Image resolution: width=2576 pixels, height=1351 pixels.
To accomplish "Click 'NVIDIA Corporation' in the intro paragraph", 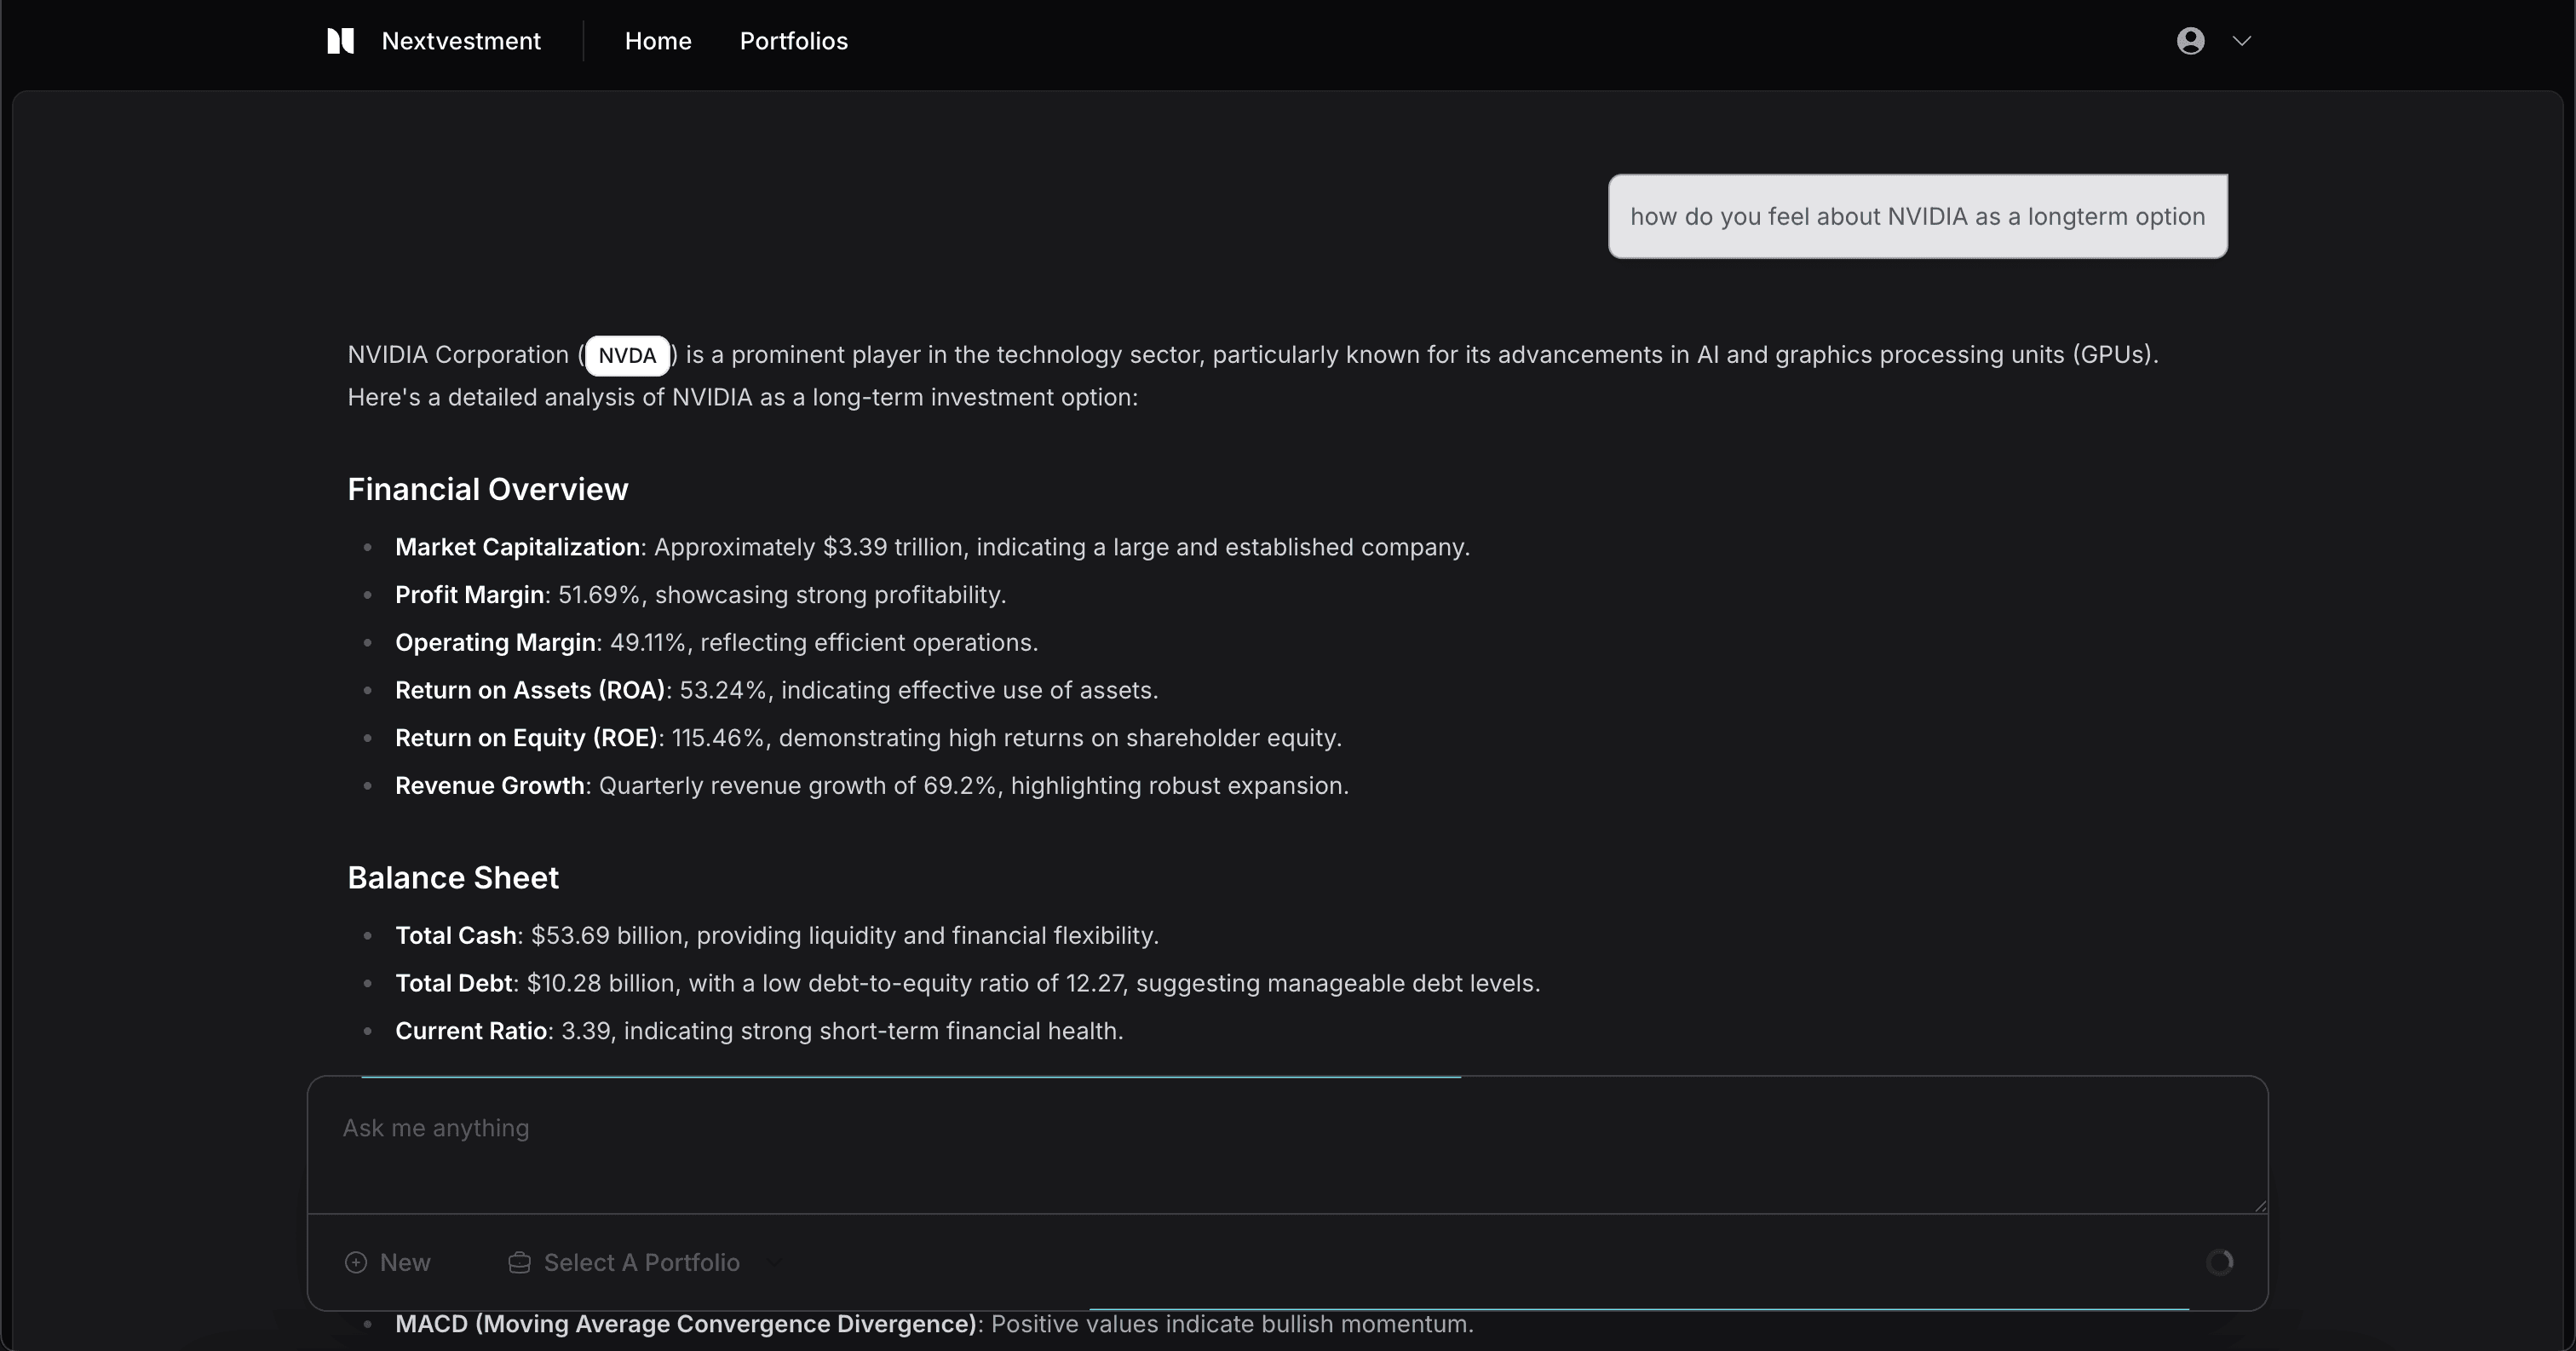I will [x=458, y=355].
